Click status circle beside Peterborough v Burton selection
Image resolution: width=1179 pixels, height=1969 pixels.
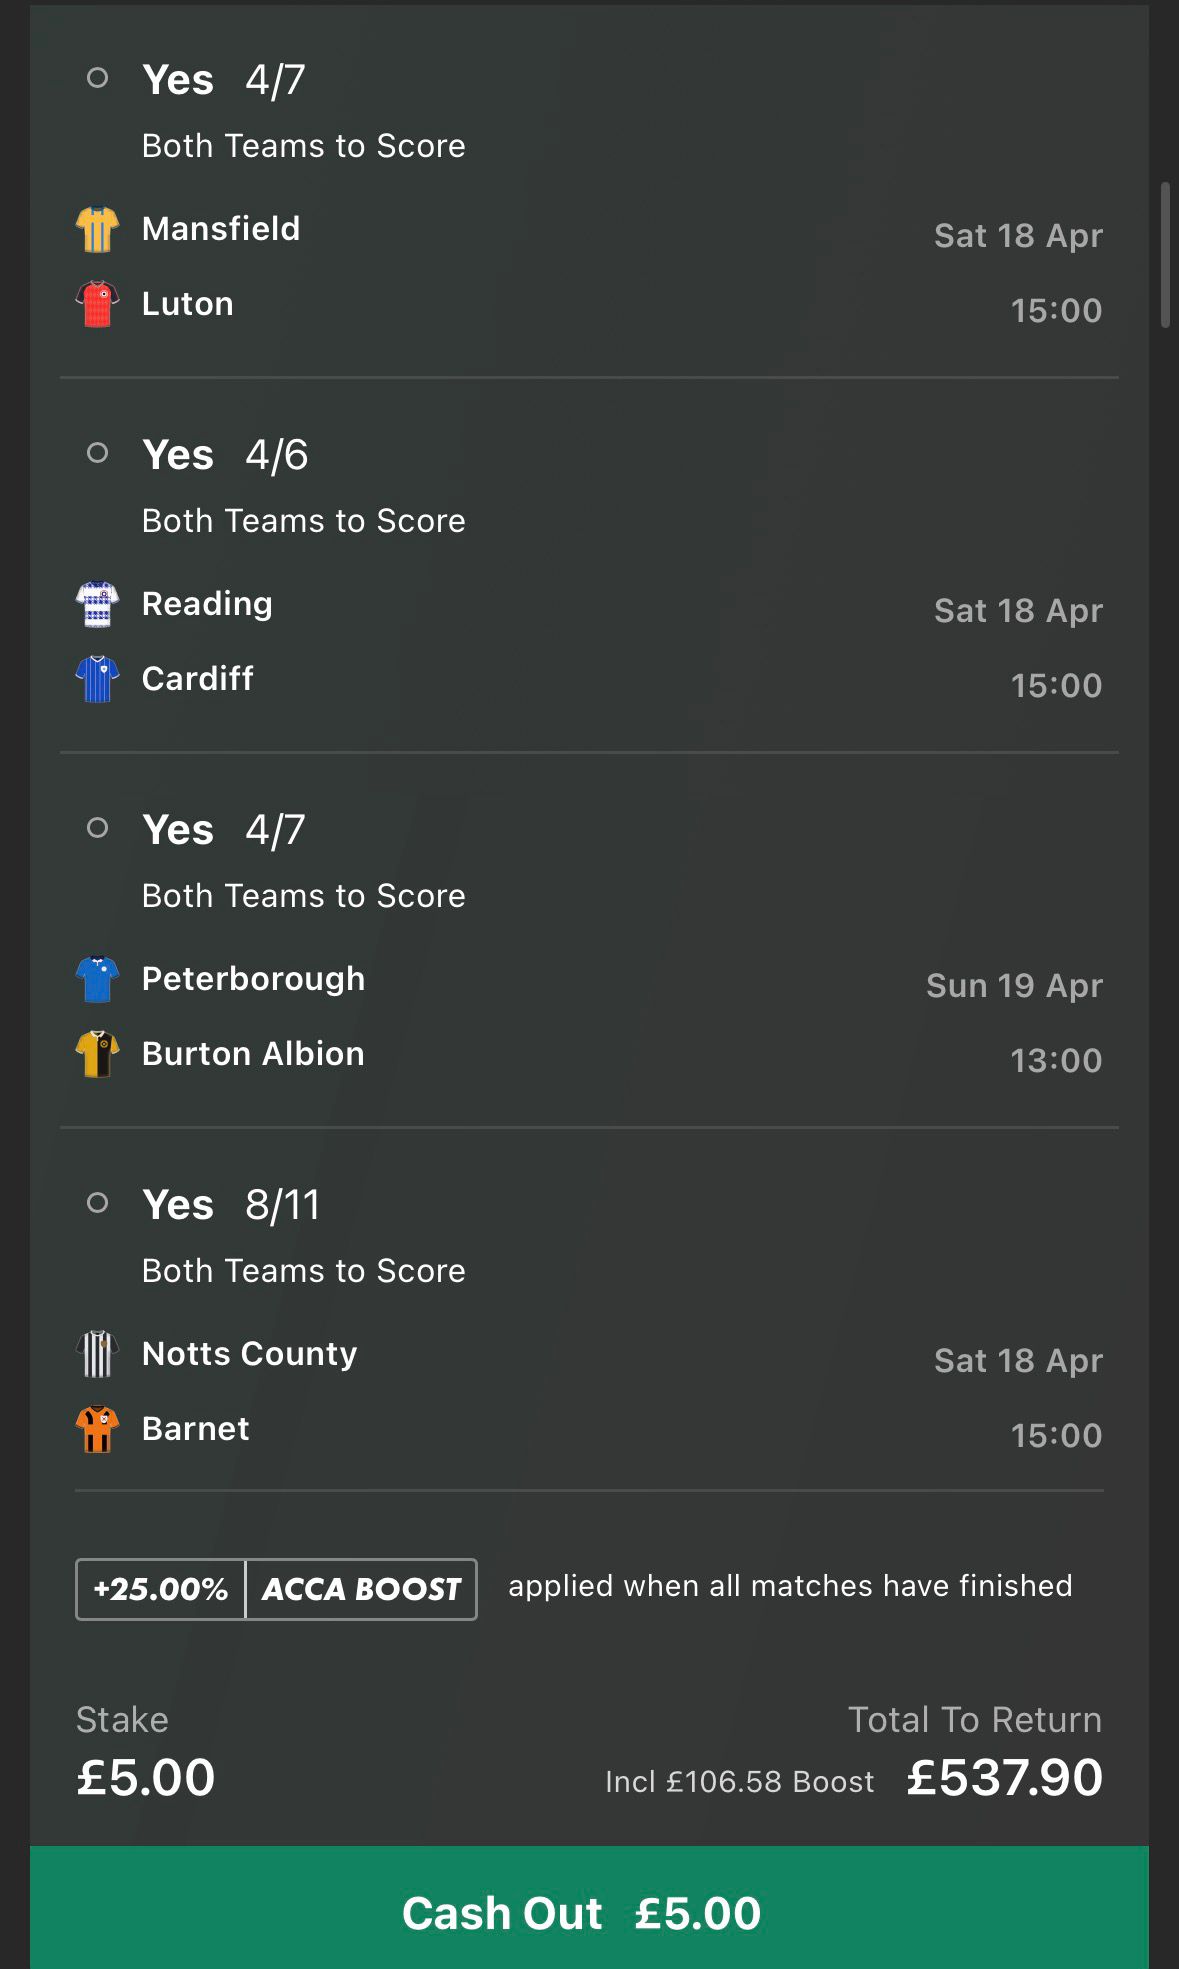[97, 828]
